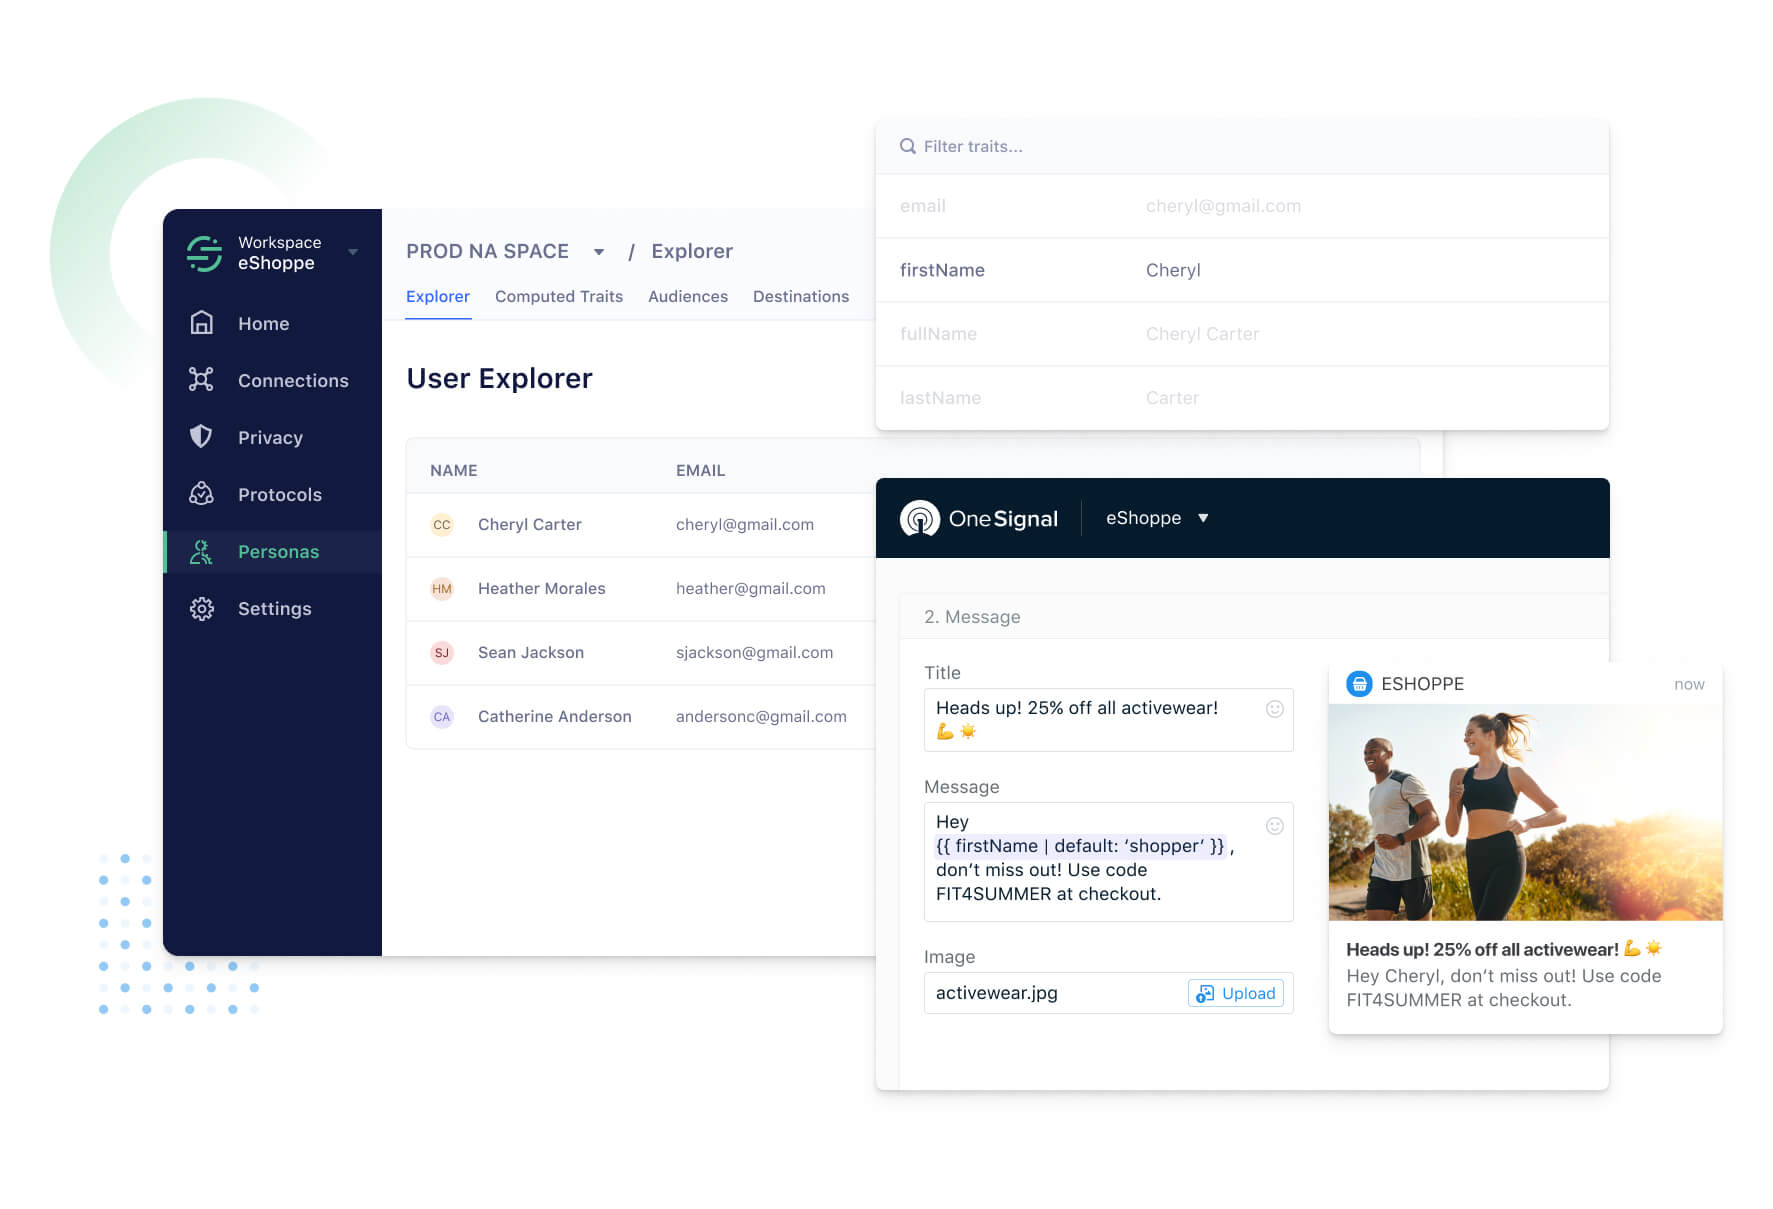Image resolution: width=1773 pixels, height=1209 pixels.
Task: Click the Segment logo in the sidebar
Action: [x=204, y=253]
